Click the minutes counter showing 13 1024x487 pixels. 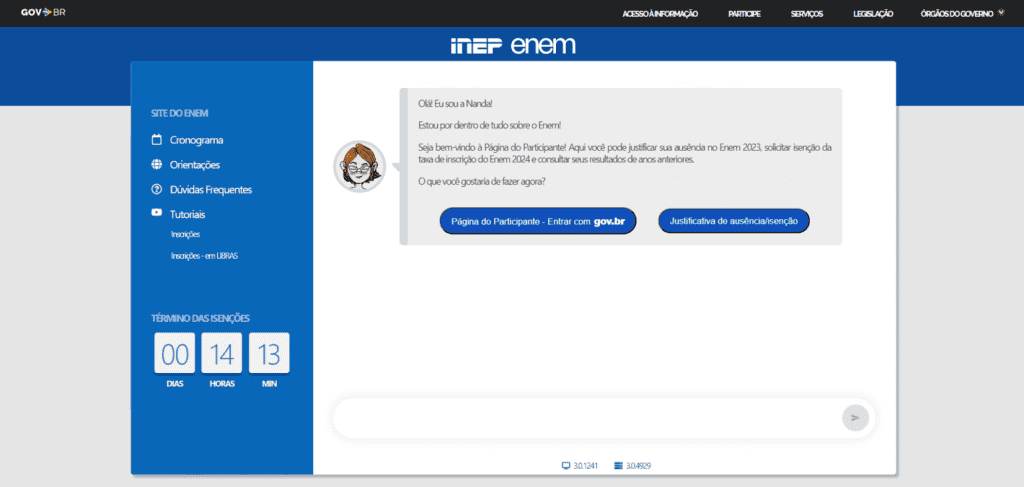[x=269, y=353]
